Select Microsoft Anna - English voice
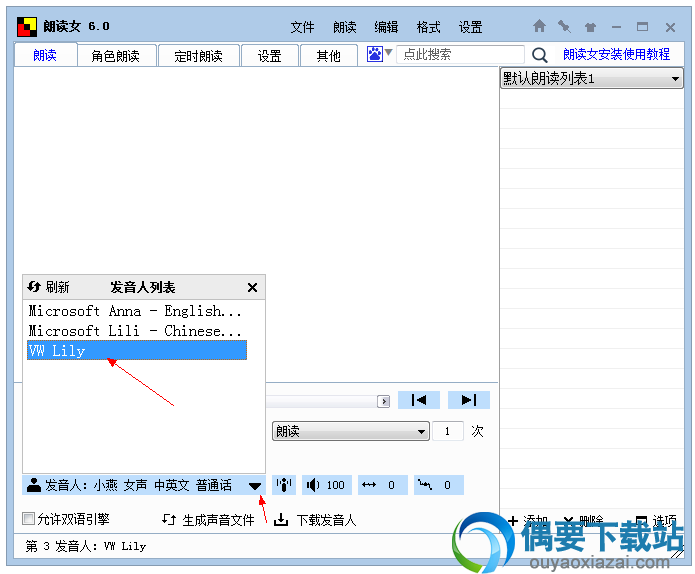The image size is (695, 574). tap(137, 311)
